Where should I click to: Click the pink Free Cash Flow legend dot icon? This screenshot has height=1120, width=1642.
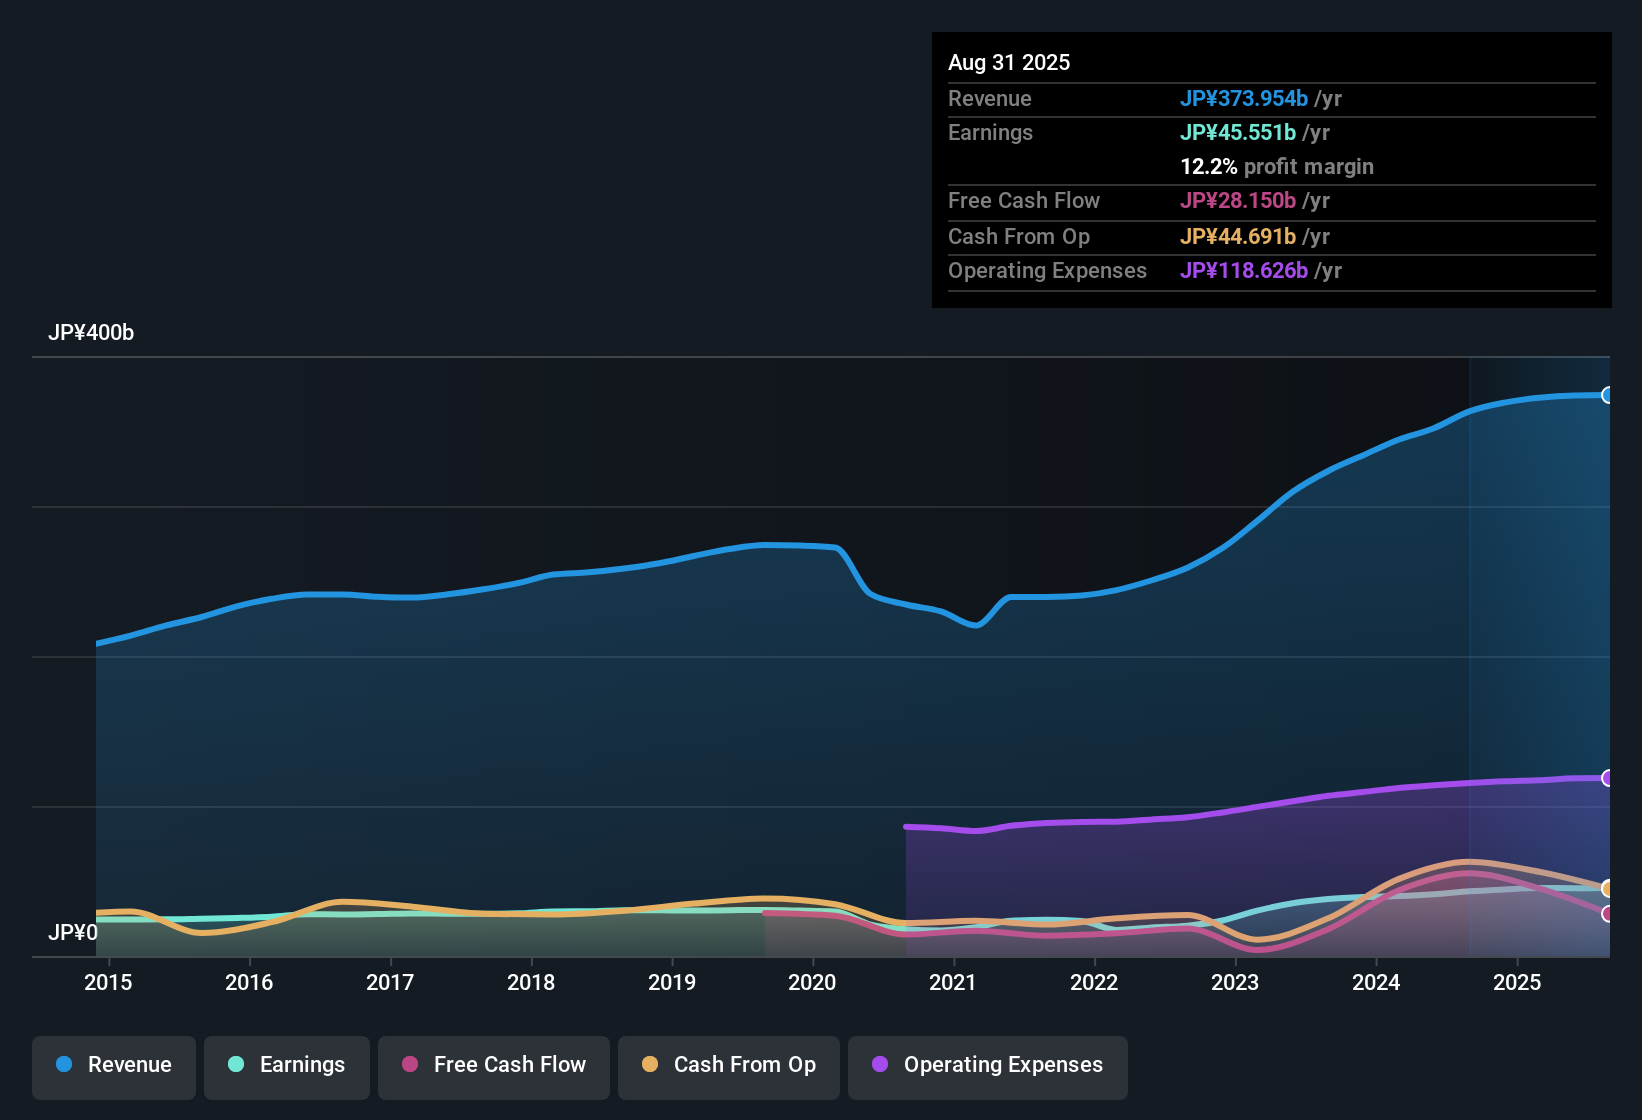pyautogui.click(x=410, y=1065)
